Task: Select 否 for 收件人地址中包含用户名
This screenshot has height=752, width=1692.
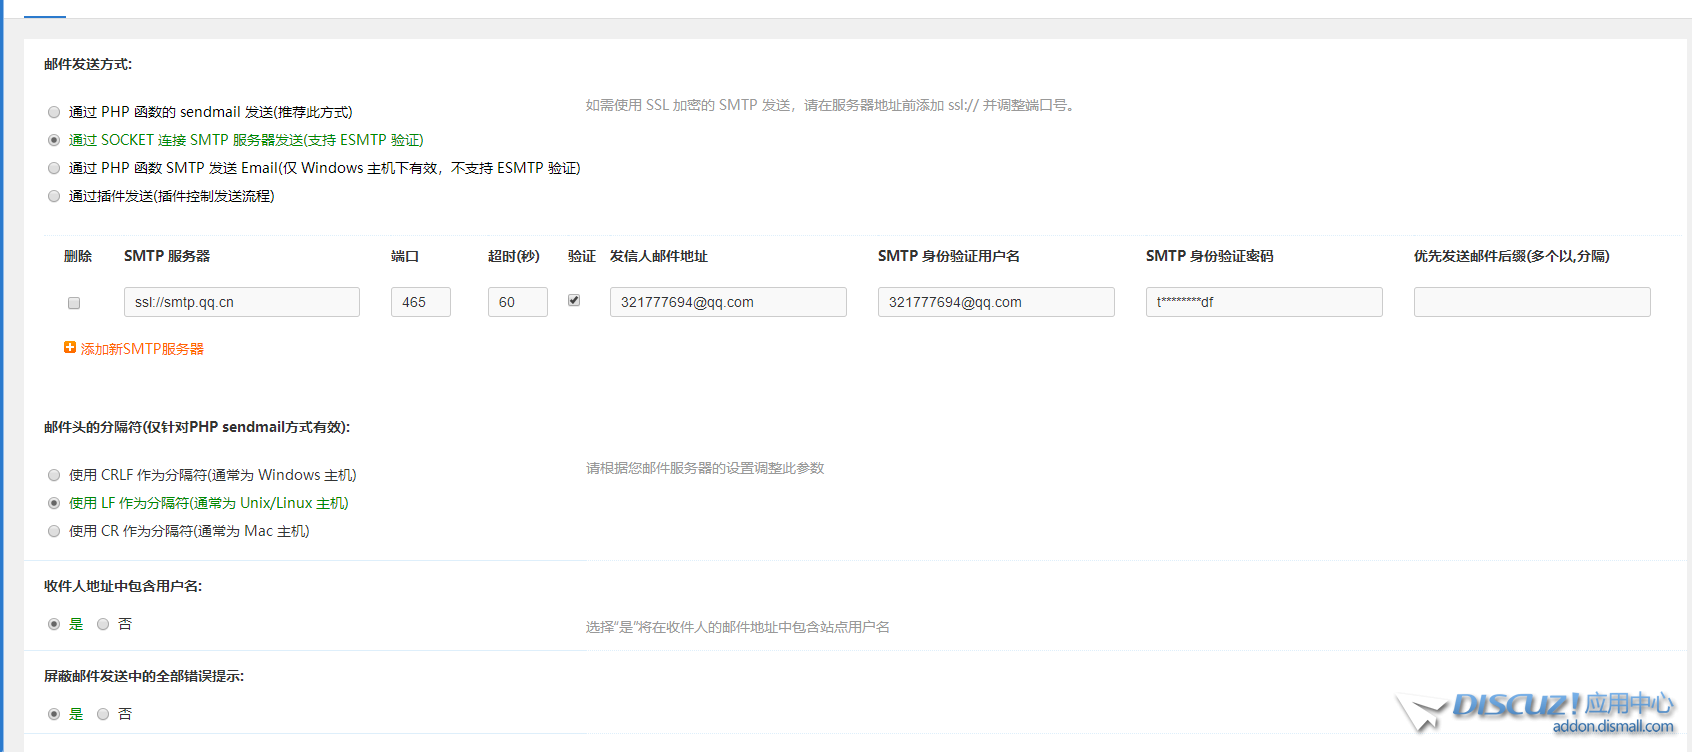Action: coord(103,624)
